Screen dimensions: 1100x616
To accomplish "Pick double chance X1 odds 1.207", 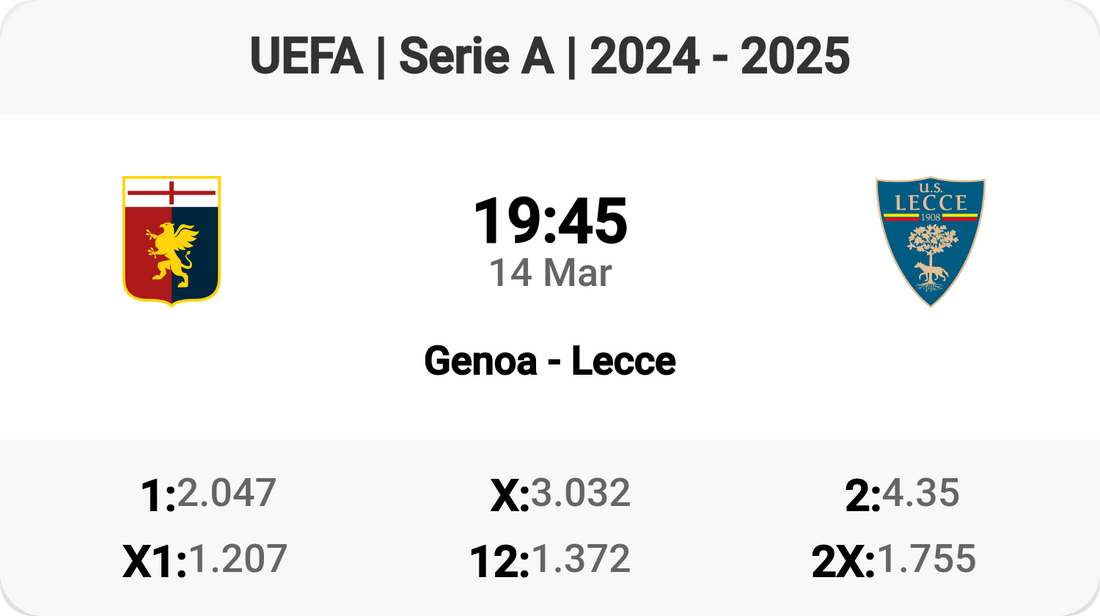I will (x=238, y=559).
